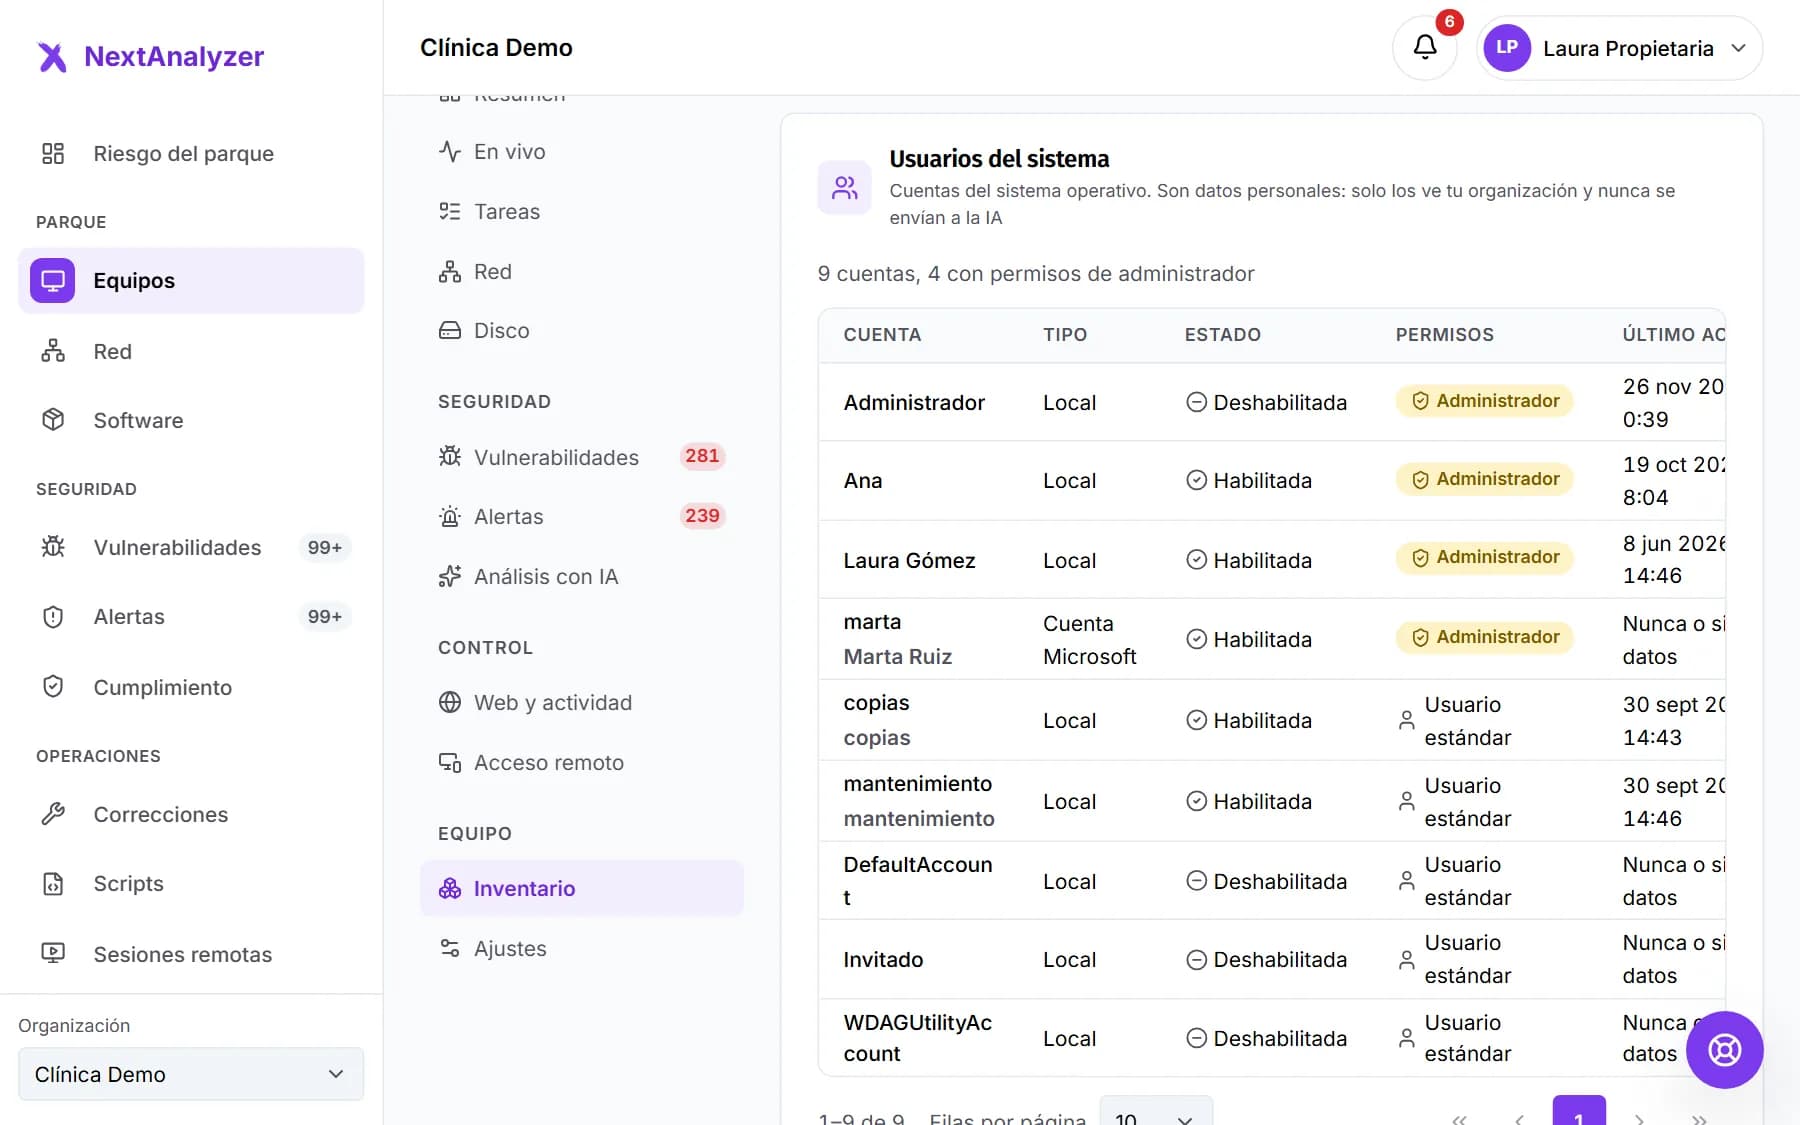This screenshot has width=1800, height=1125.
Task: Click the Administrador badge in Ana's row
Action: [x=1485, y=479]
